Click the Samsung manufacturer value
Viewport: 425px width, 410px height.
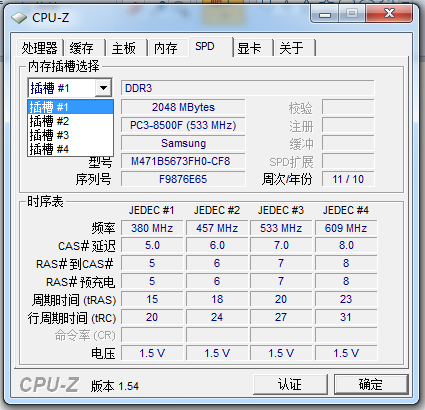[x=183, y=143]
